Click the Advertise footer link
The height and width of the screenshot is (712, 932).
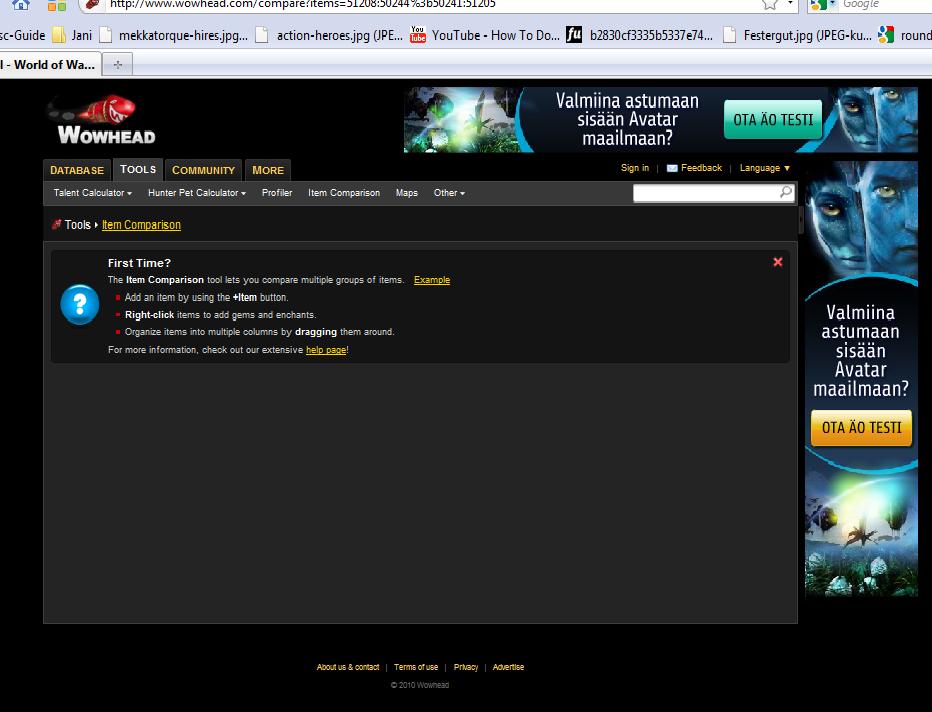508,667
